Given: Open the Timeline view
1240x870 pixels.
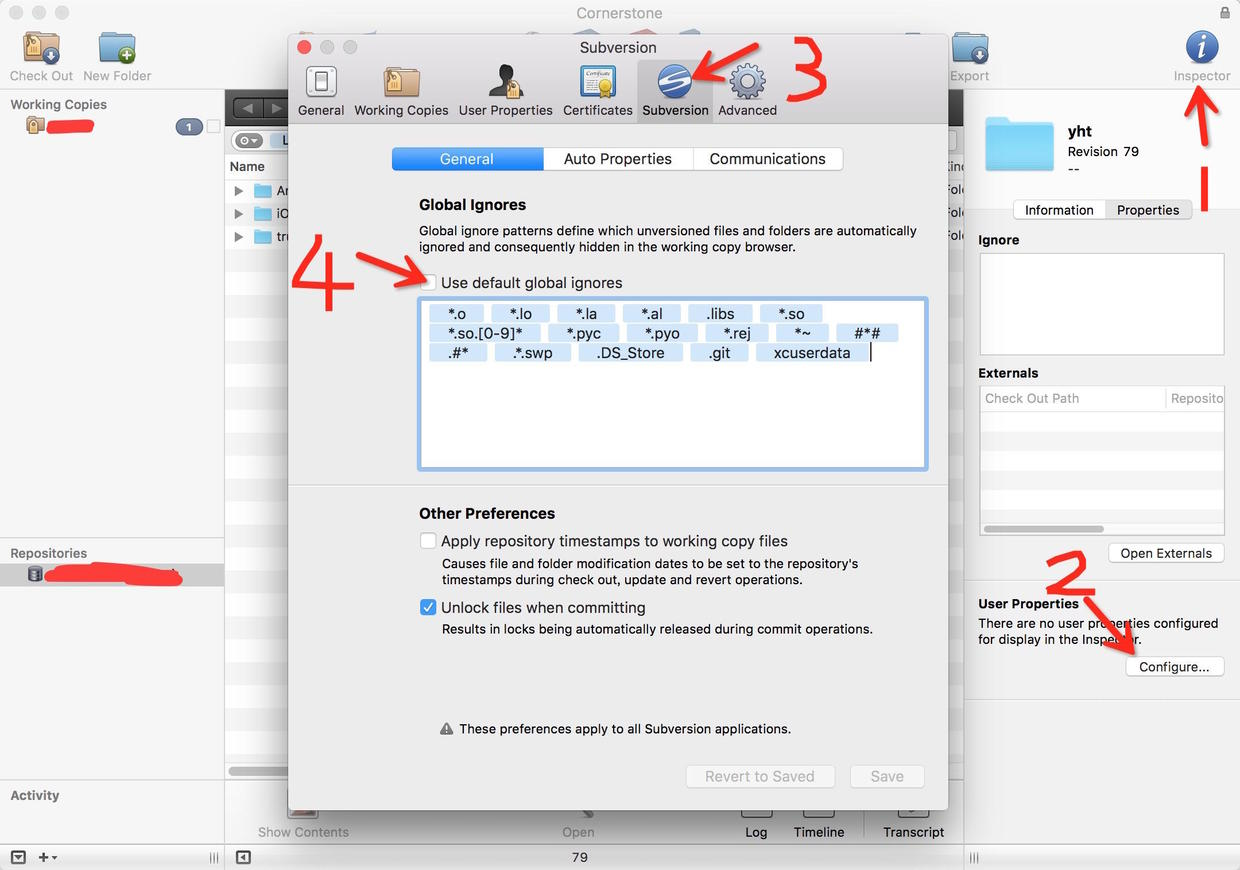Looking at the screenshot, I should 819,824.
